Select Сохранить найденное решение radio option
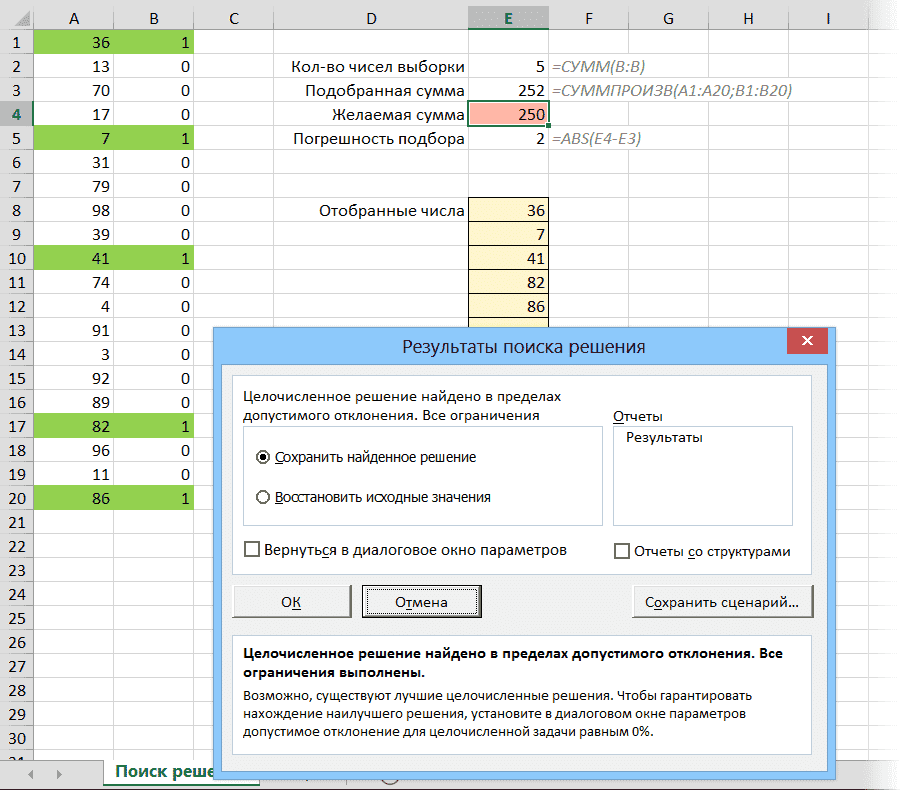Screen dimensions: 901x790 click(x=264, y=457)
